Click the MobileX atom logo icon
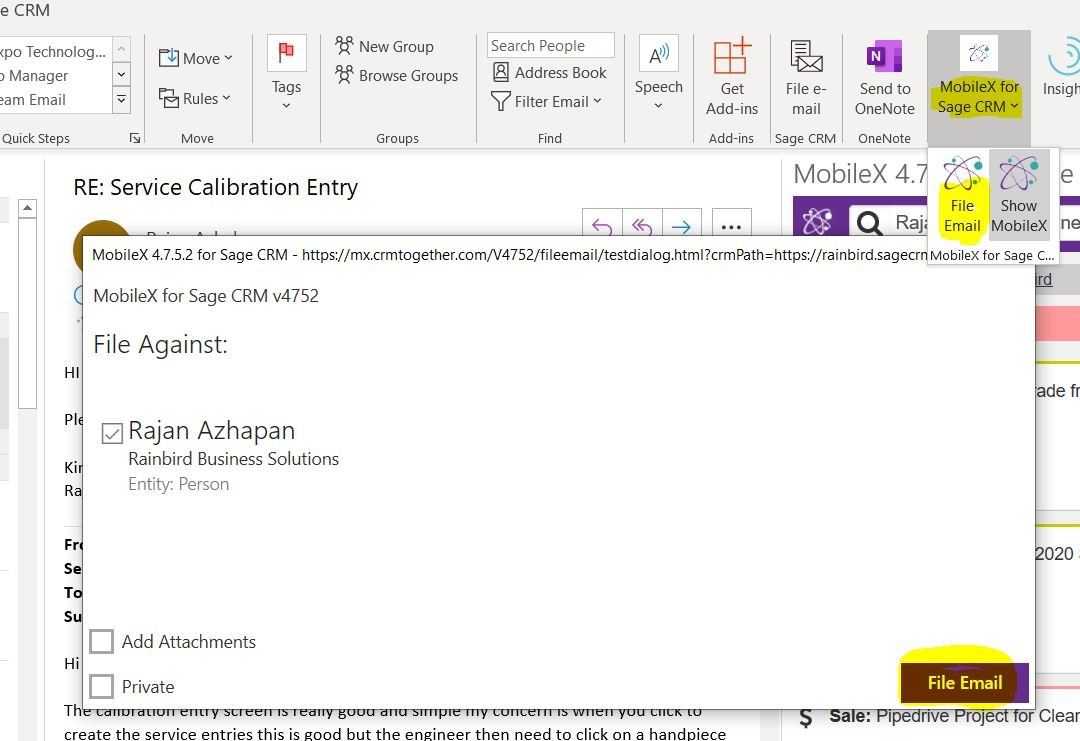 pos(818,221)
